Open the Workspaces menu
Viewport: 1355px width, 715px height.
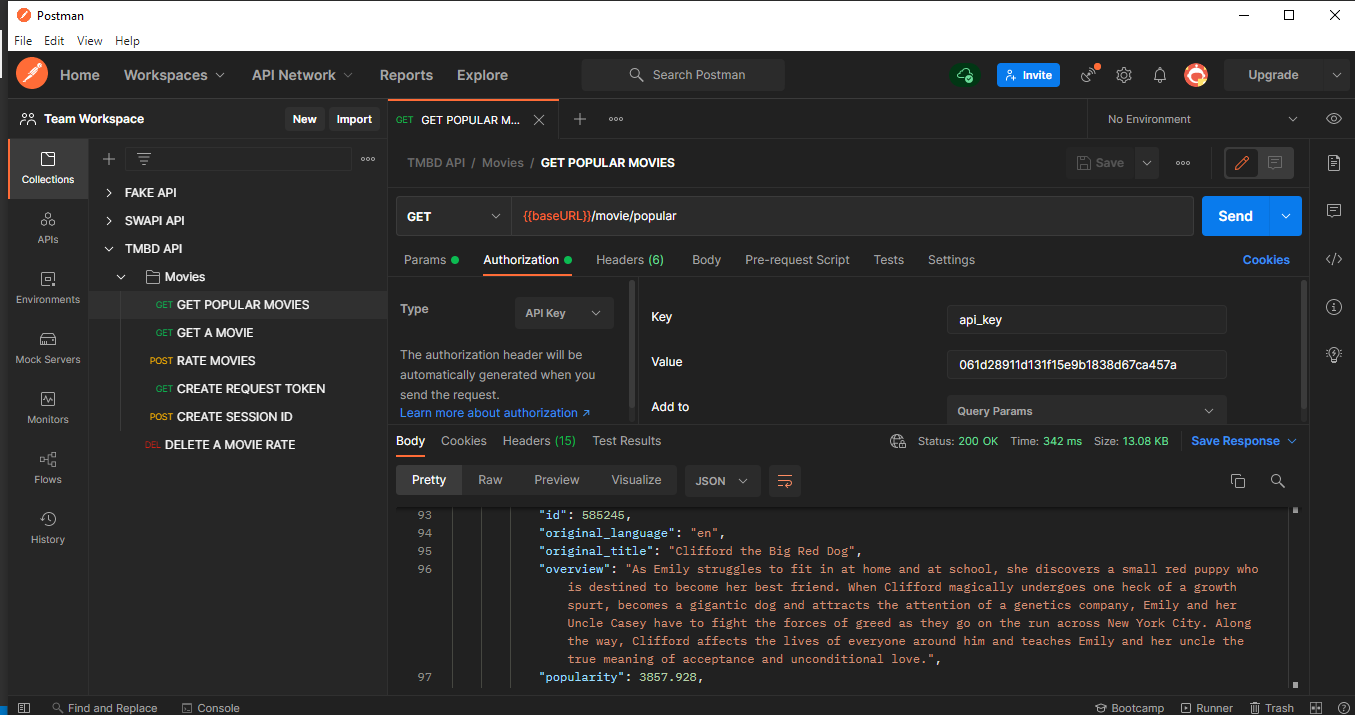pos(174,75)
